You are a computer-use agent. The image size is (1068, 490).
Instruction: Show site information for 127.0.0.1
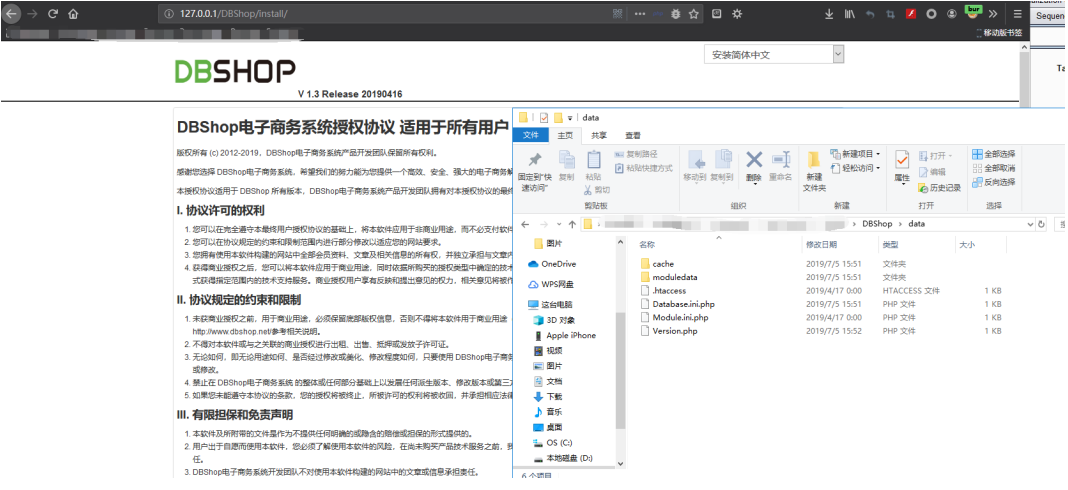click(x=169, y=14)
